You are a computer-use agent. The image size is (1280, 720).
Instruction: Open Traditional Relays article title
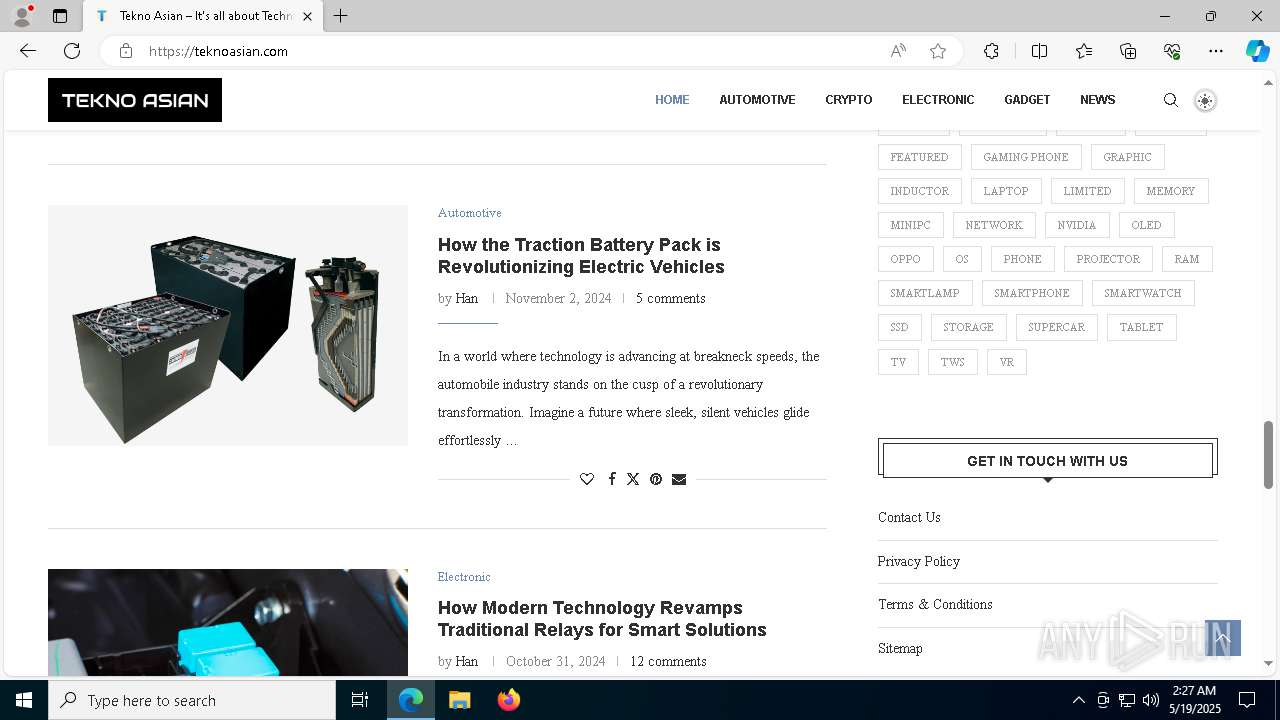pyautogui.click(x=602, y=619)
